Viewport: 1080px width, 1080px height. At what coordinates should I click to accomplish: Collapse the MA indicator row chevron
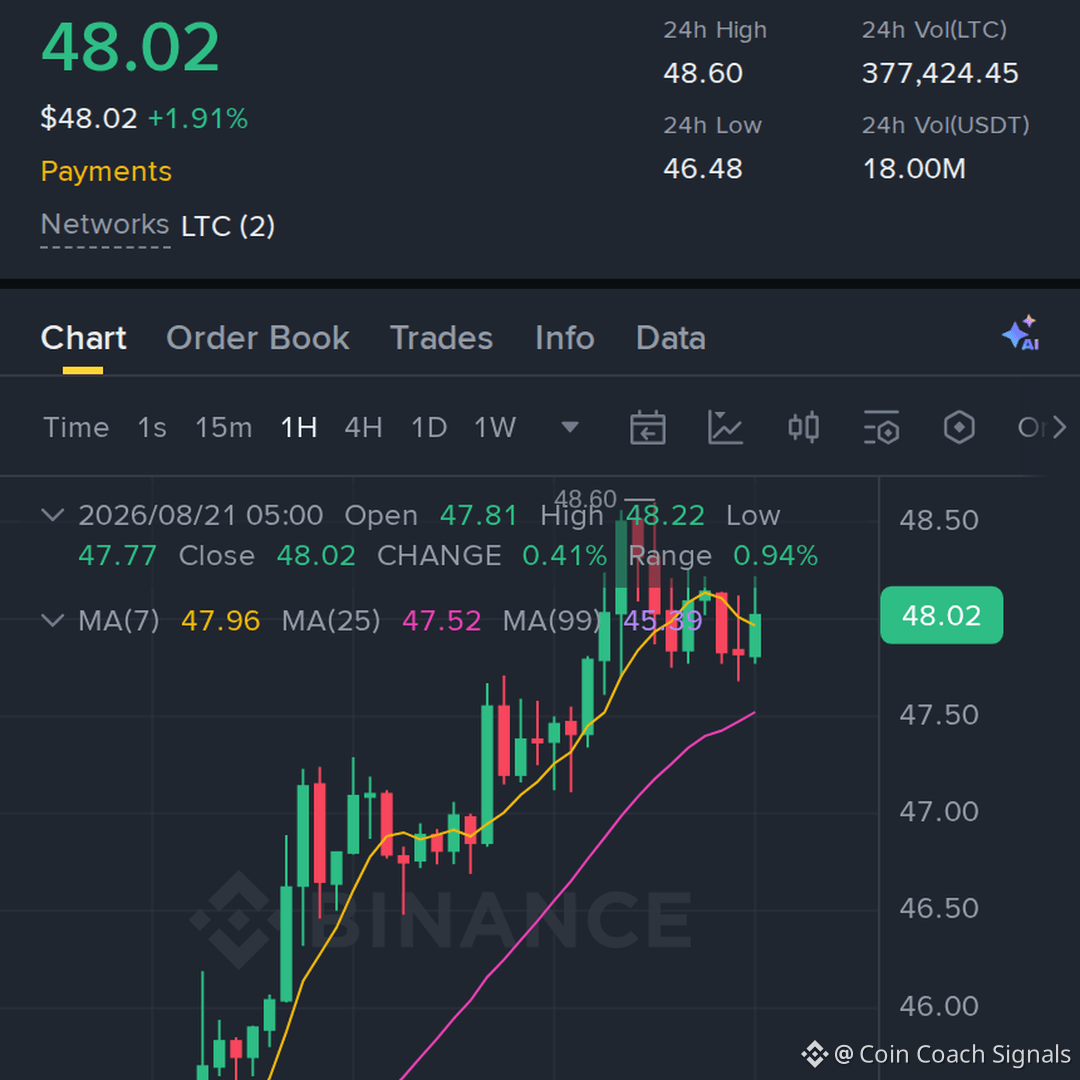53,621
